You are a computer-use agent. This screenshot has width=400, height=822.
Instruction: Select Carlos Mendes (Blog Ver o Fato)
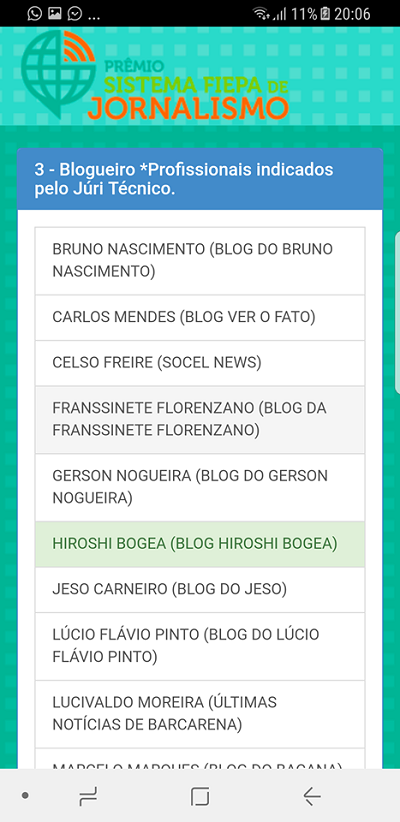point(200,318)
